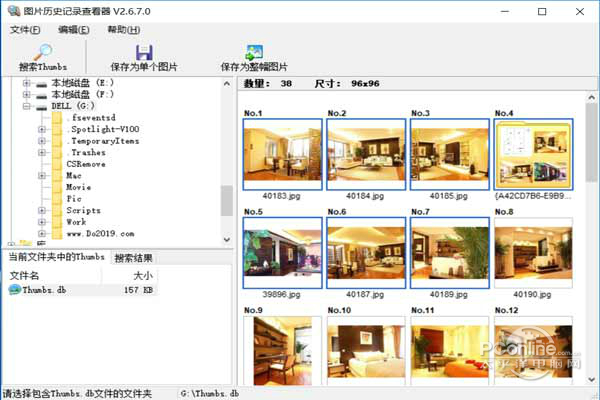600x400 pixels.
Task: Select the www.Do2019.com folder
Action: (x=100, y=233)
